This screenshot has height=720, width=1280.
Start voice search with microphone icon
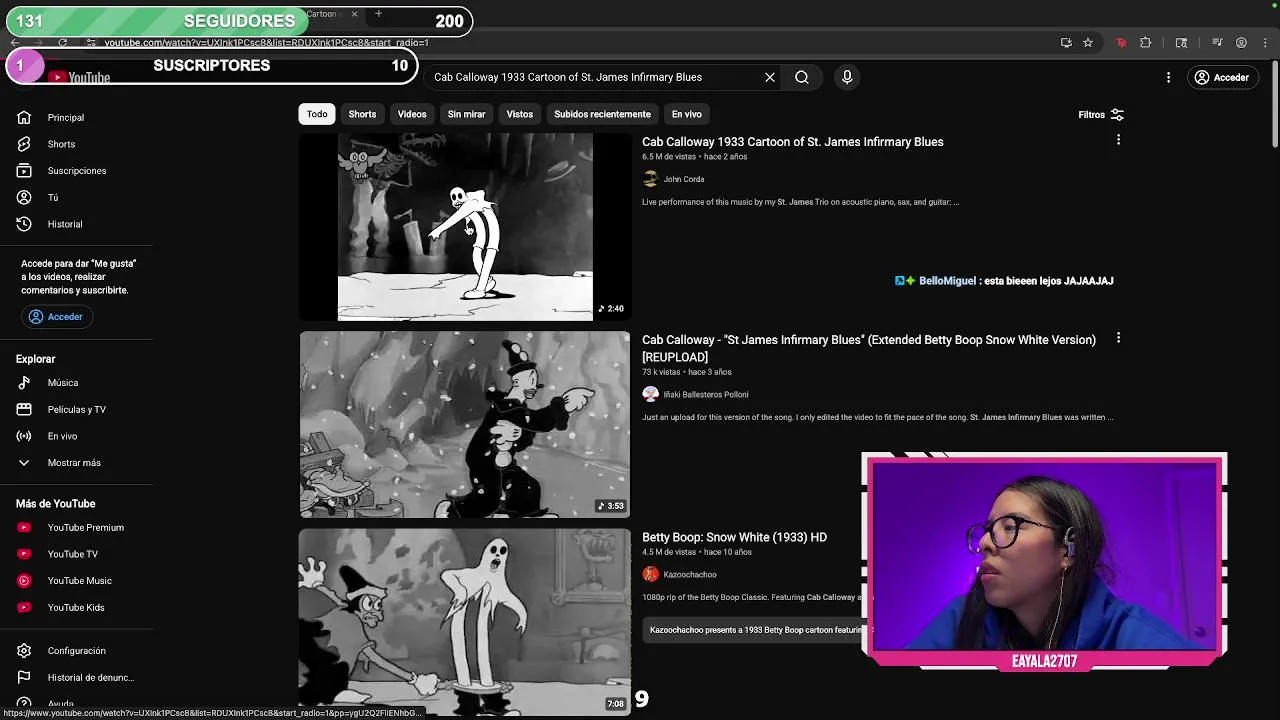[847, 77]
